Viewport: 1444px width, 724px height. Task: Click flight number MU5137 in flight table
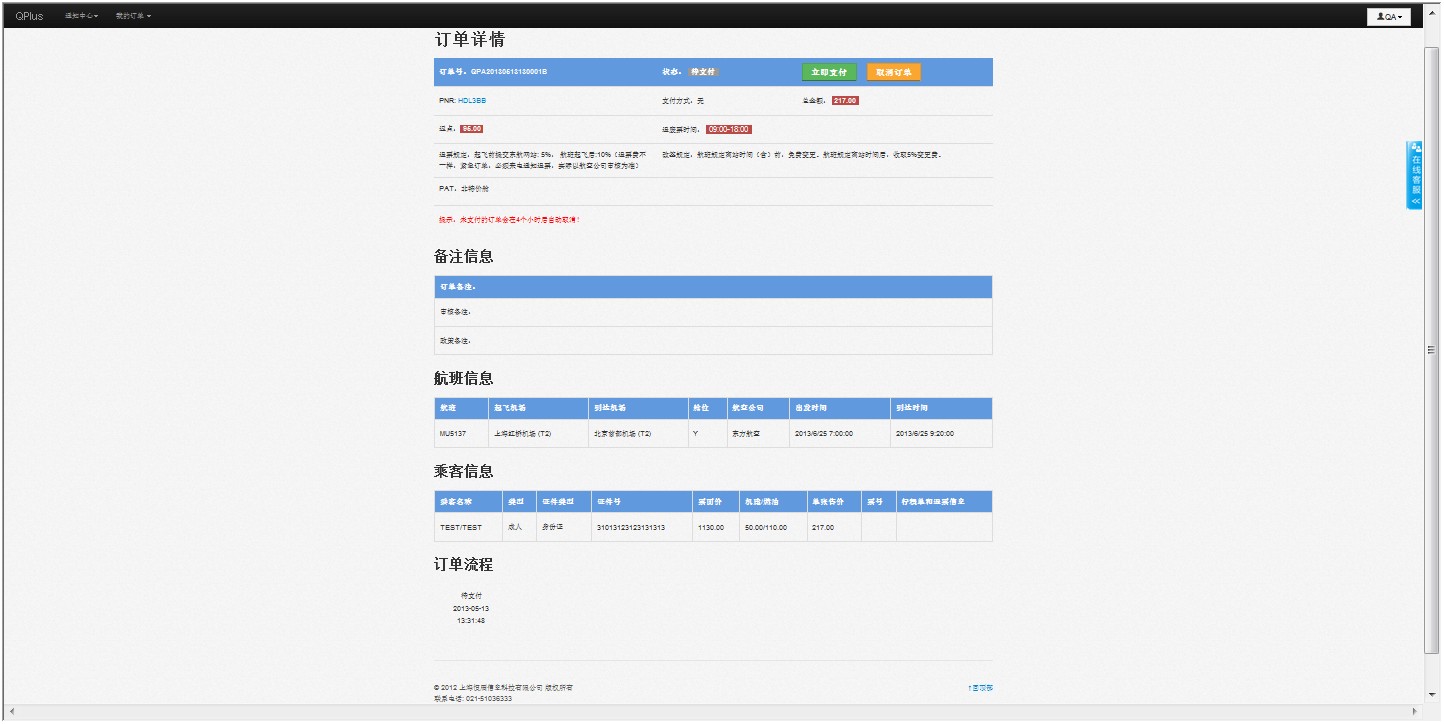pos(453,434)
